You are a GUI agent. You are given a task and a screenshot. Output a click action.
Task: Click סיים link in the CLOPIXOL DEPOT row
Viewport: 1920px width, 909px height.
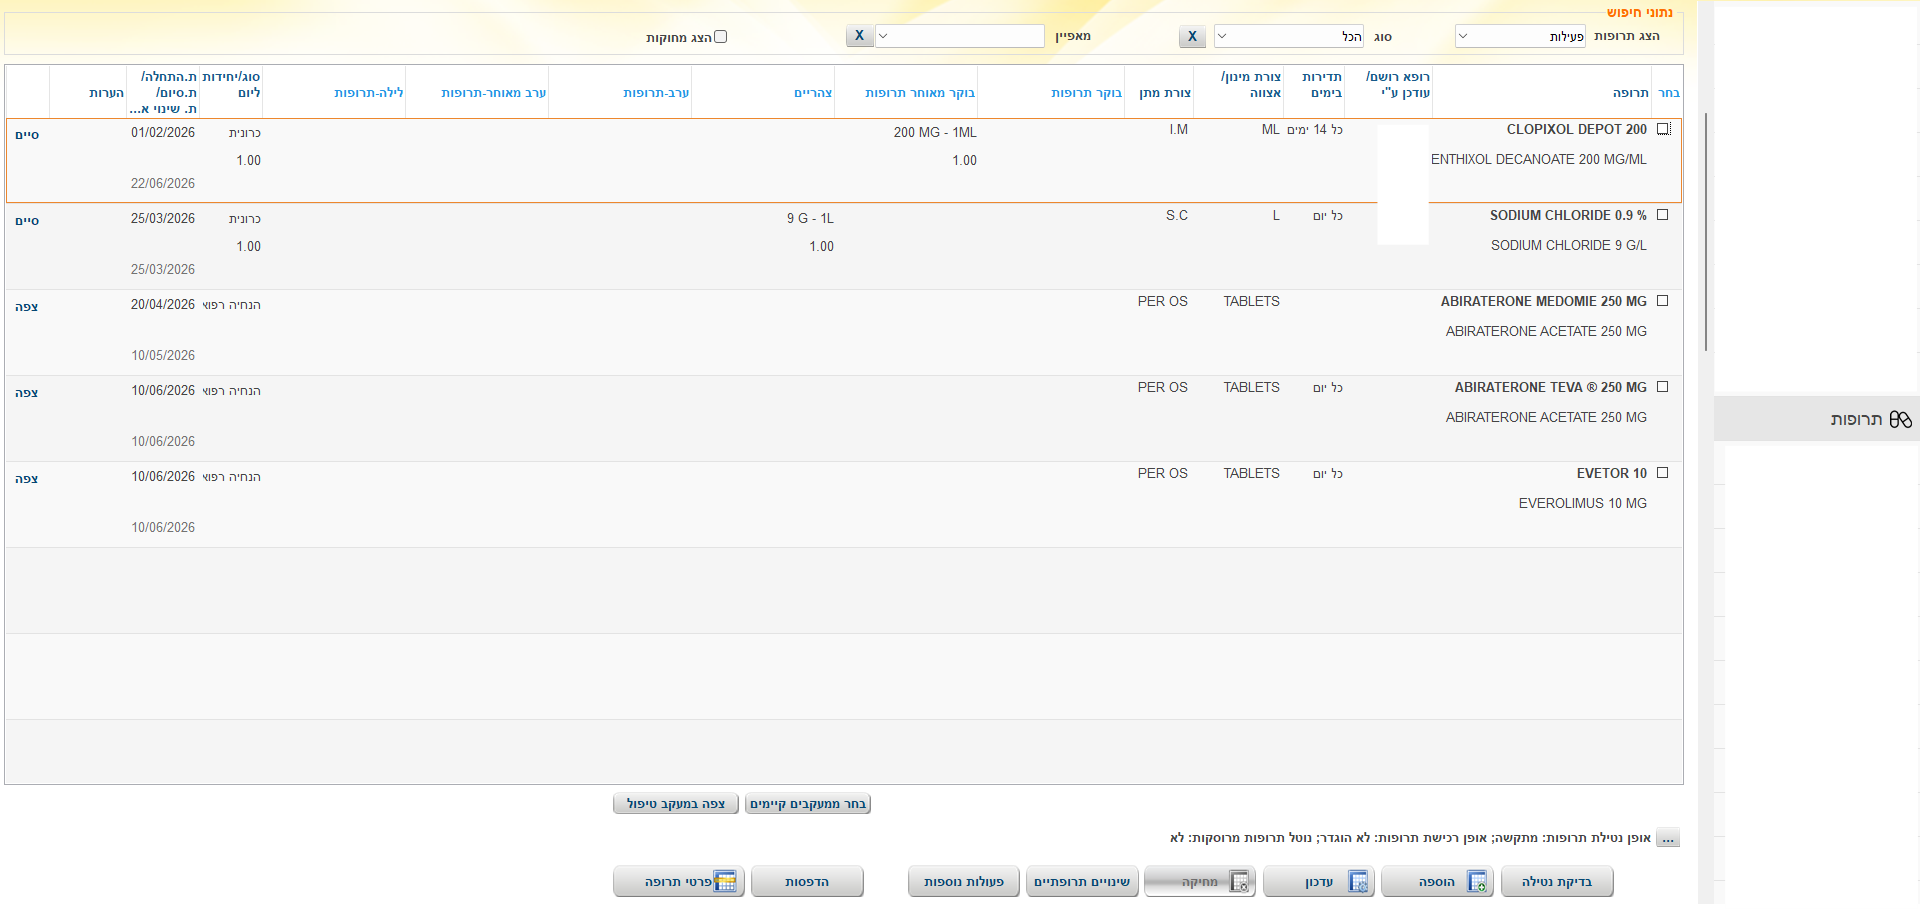27,135
